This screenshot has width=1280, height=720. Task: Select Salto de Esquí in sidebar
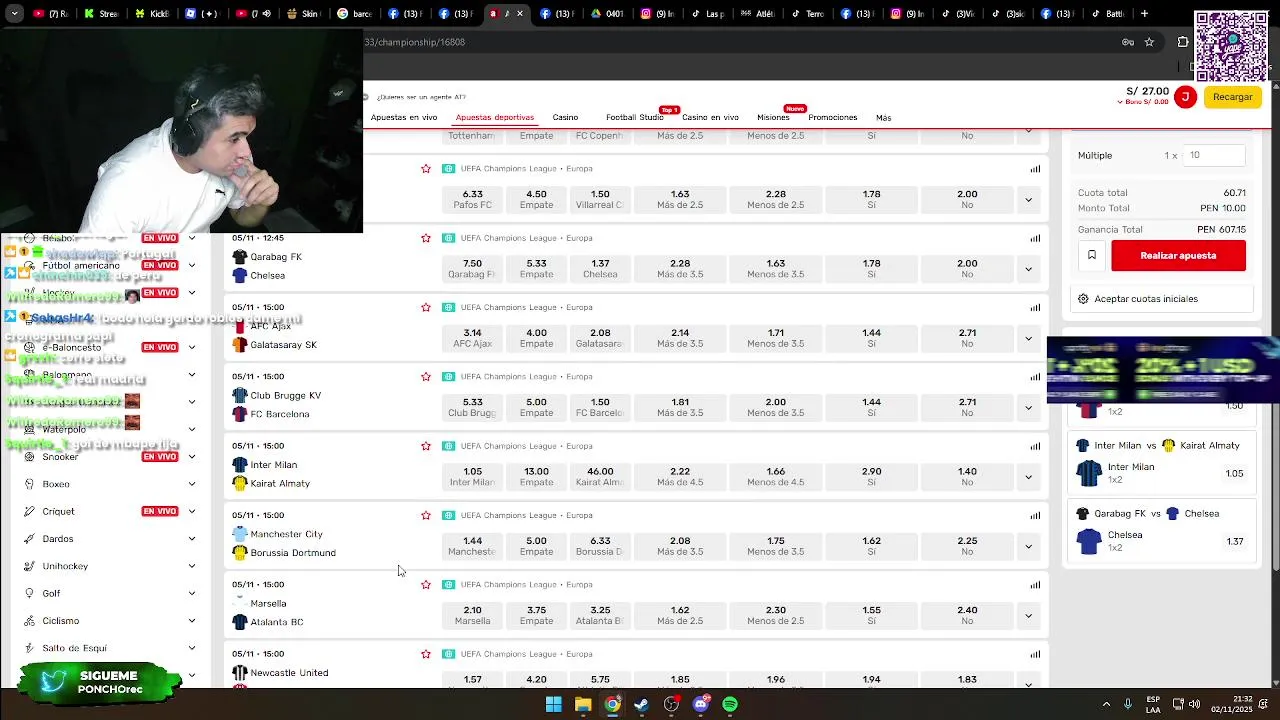[x=74, y=648]
